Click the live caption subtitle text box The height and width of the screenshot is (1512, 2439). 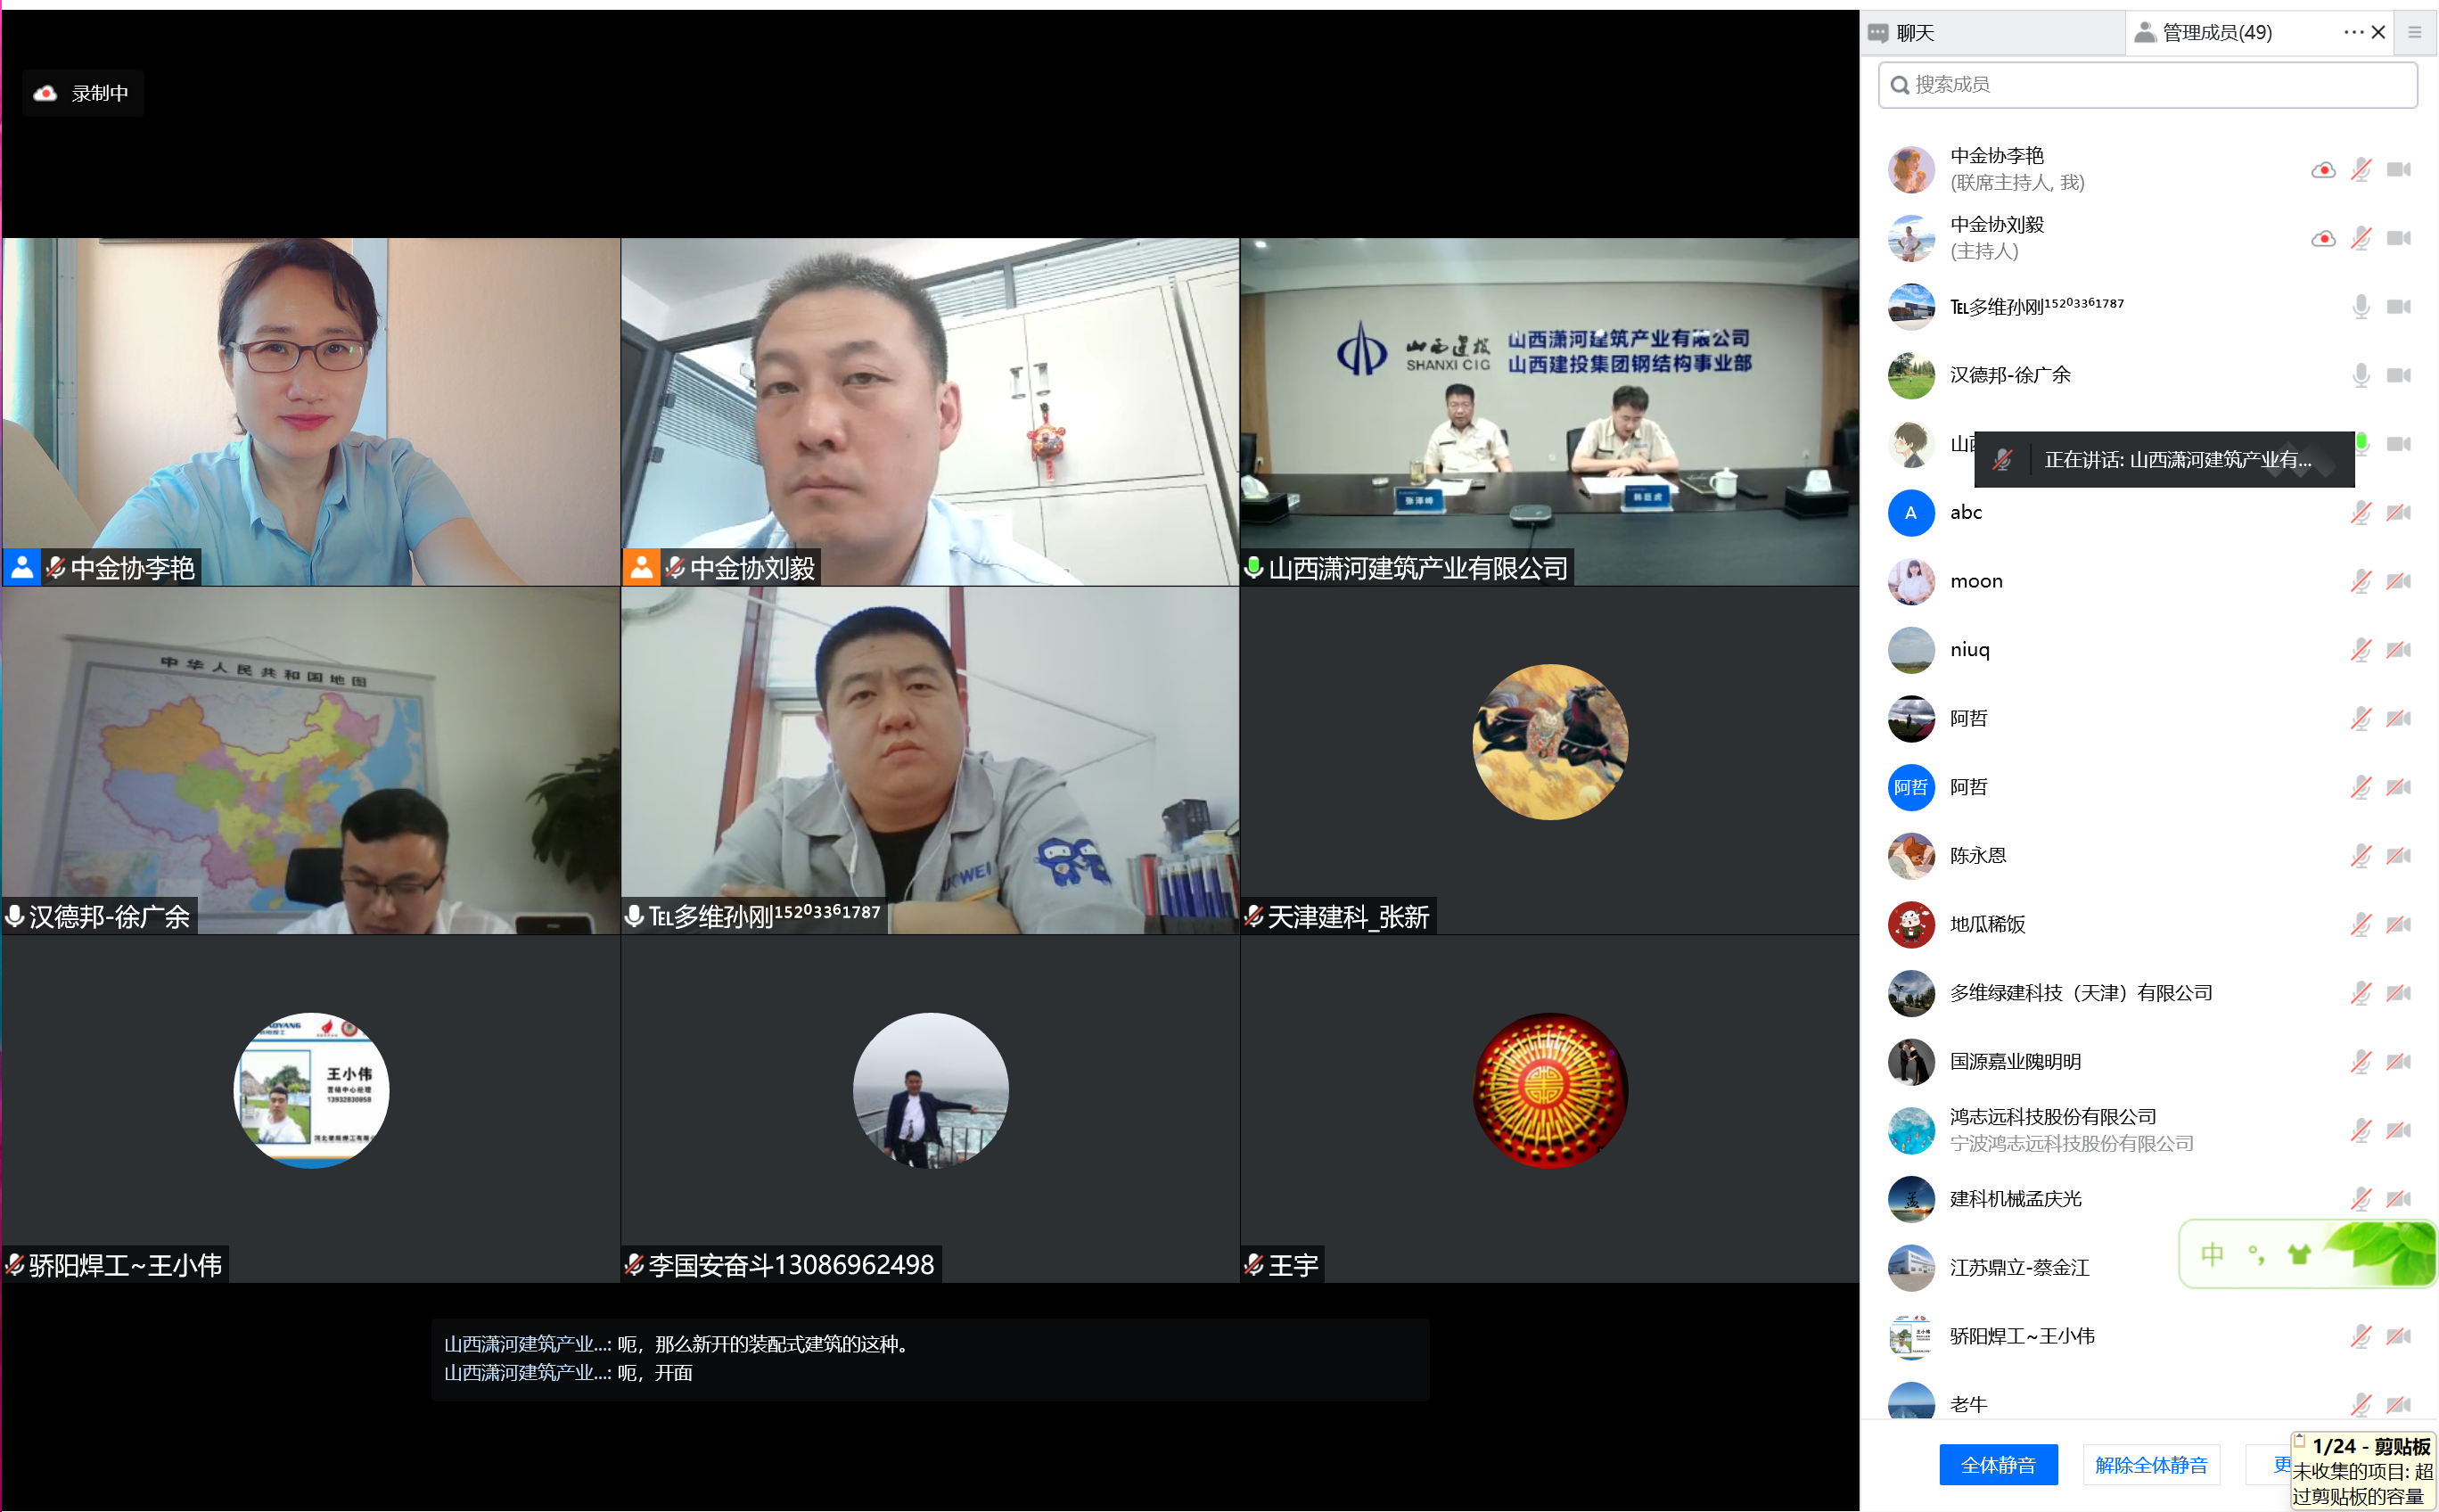click(929, 1359)
